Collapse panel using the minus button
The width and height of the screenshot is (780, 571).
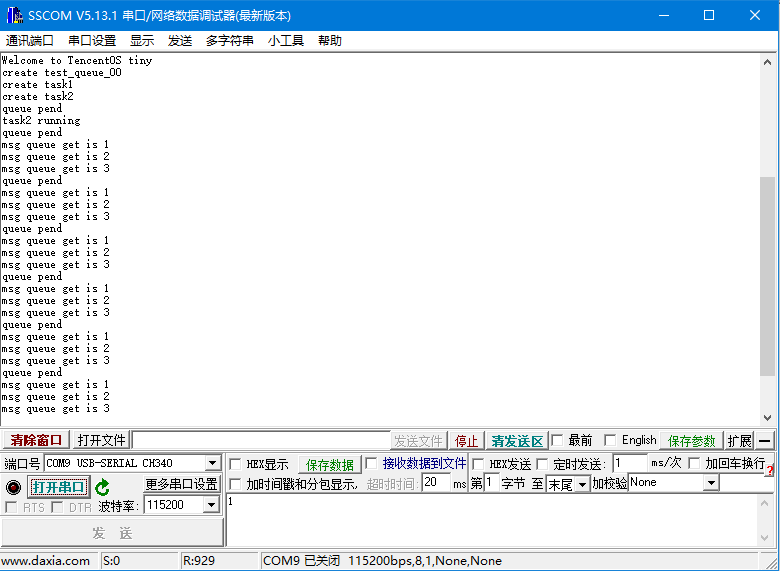coord(765,441)
